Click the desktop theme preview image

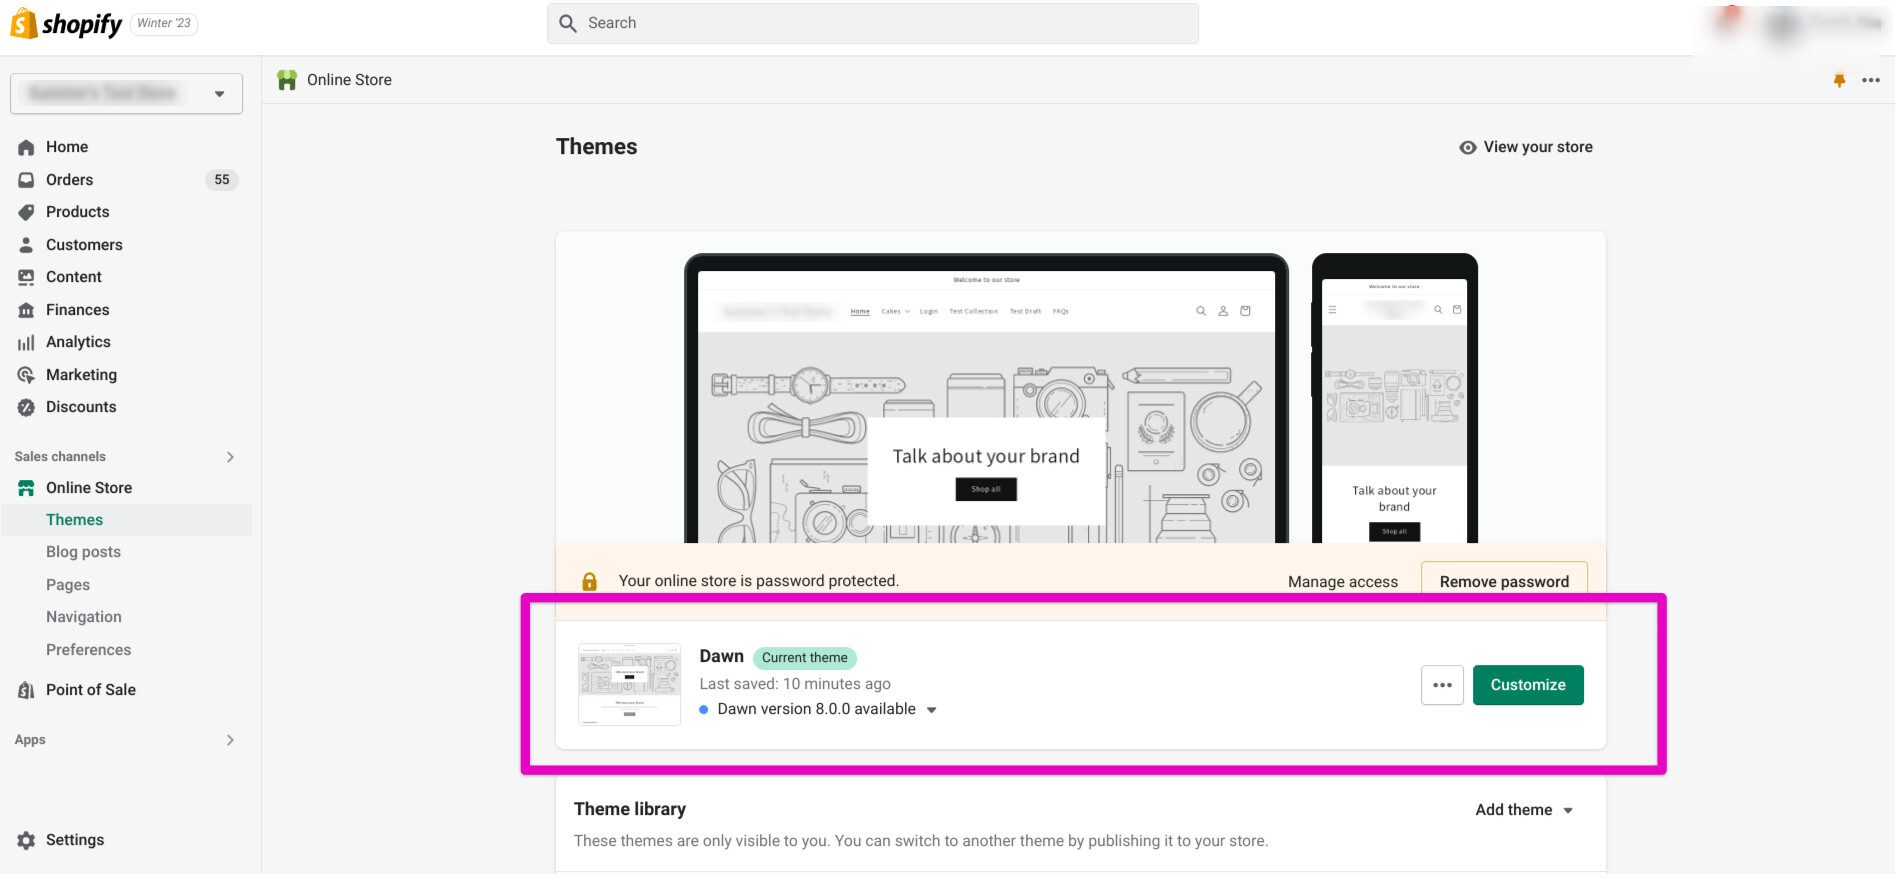click(x=986, y=398)
